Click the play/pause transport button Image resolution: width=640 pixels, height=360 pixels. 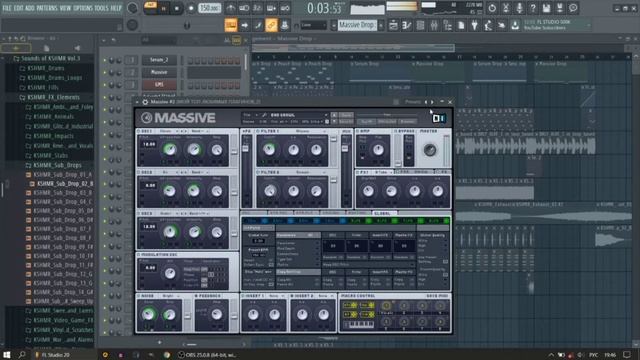point(164,9)
